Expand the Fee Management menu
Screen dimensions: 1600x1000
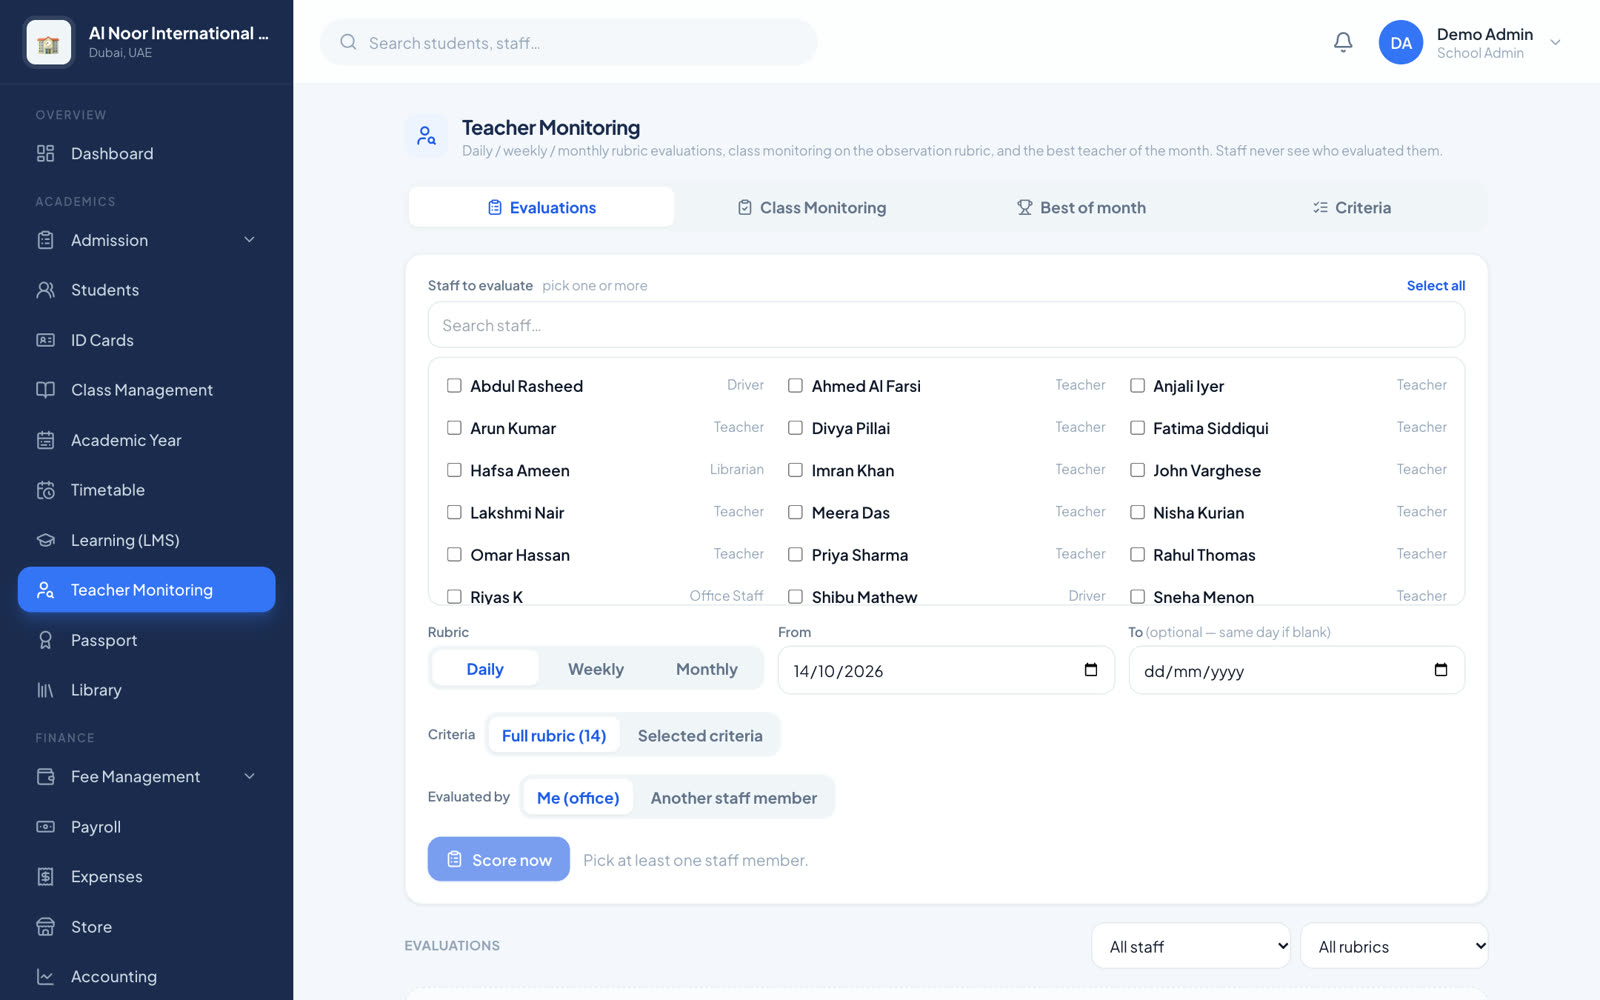coord(146,777)
